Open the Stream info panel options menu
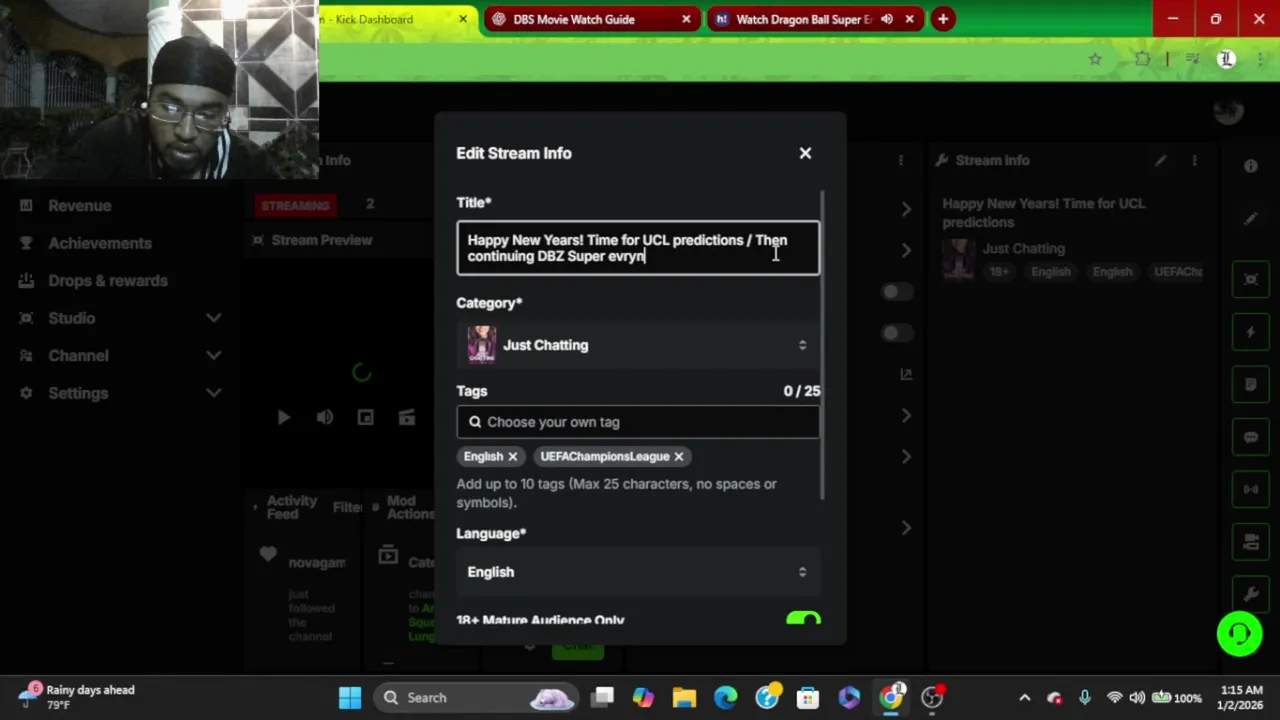1280x720 pixels. tap(1194, 160)
